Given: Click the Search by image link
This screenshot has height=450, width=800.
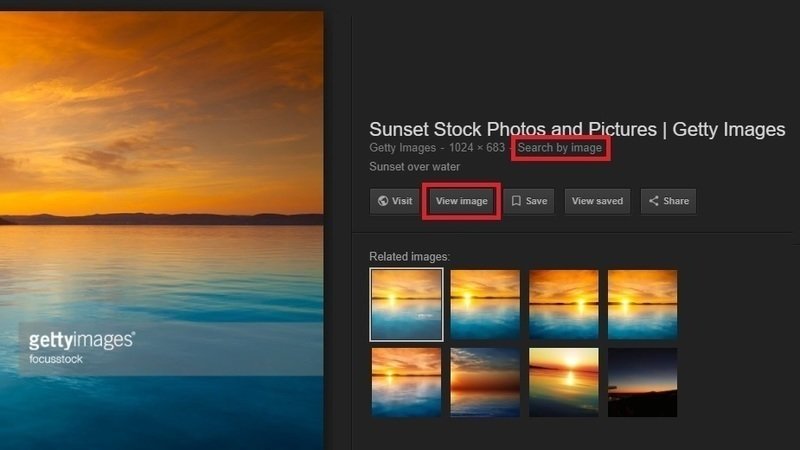Looking at the screenshot, I should 560,148.
